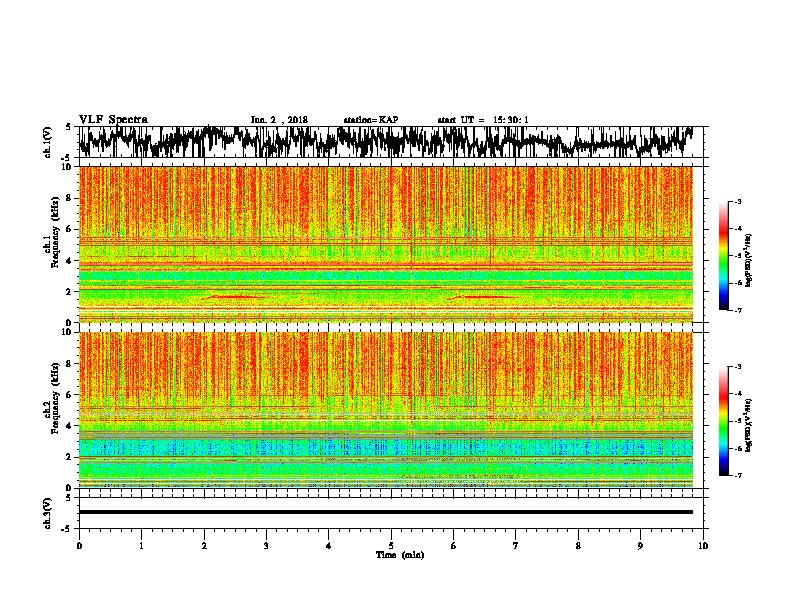Click the "Time (min)" axis label

(x=400, y=555)
